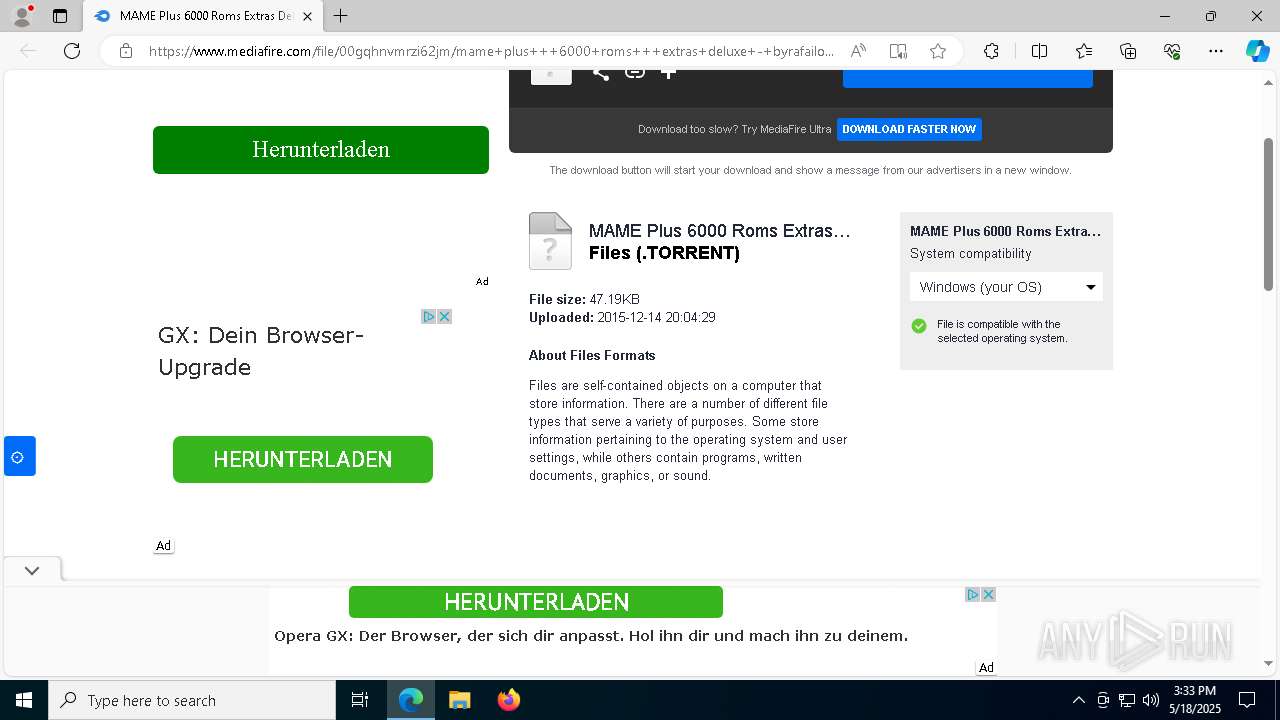
Task: Open the notification center
Action: 1247,700
